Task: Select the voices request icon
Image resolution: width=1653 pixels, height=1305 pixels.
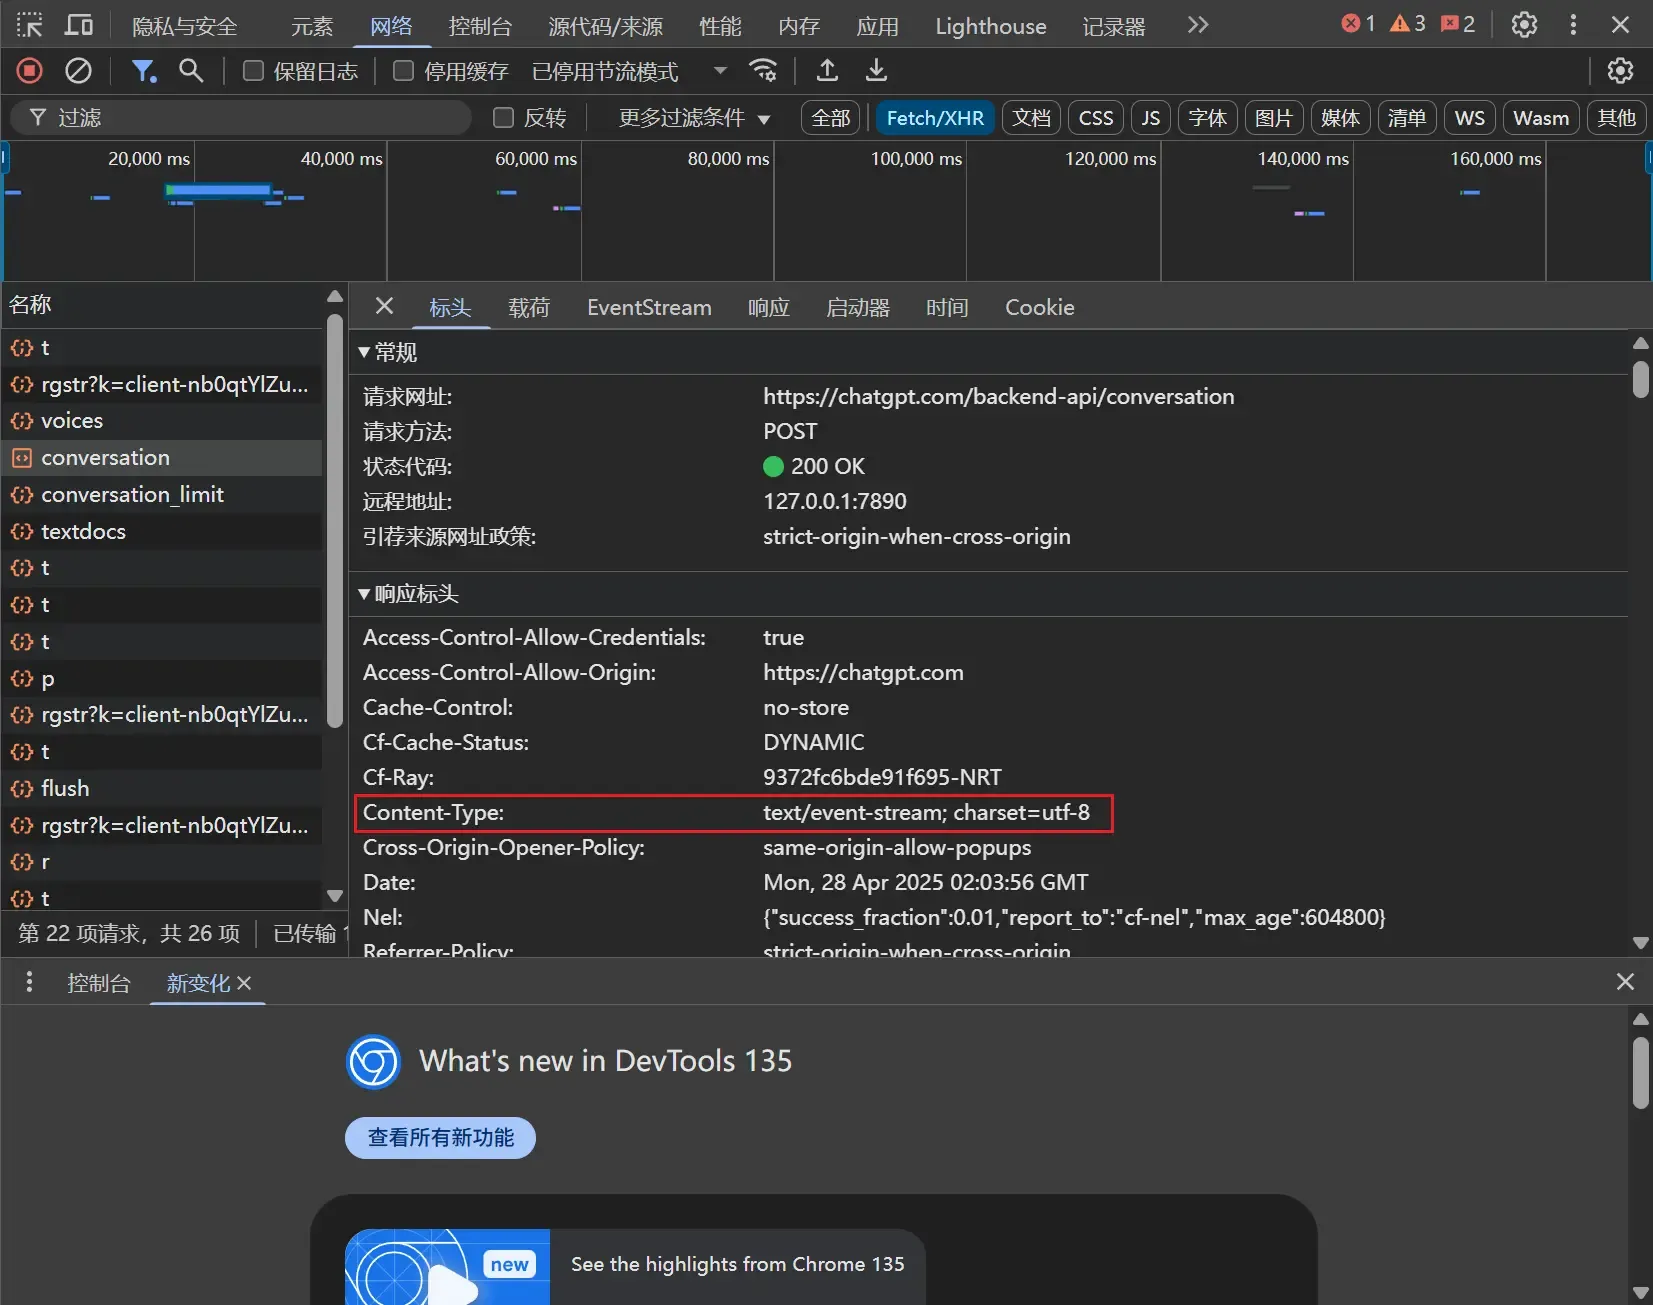Action: [21, 421]
